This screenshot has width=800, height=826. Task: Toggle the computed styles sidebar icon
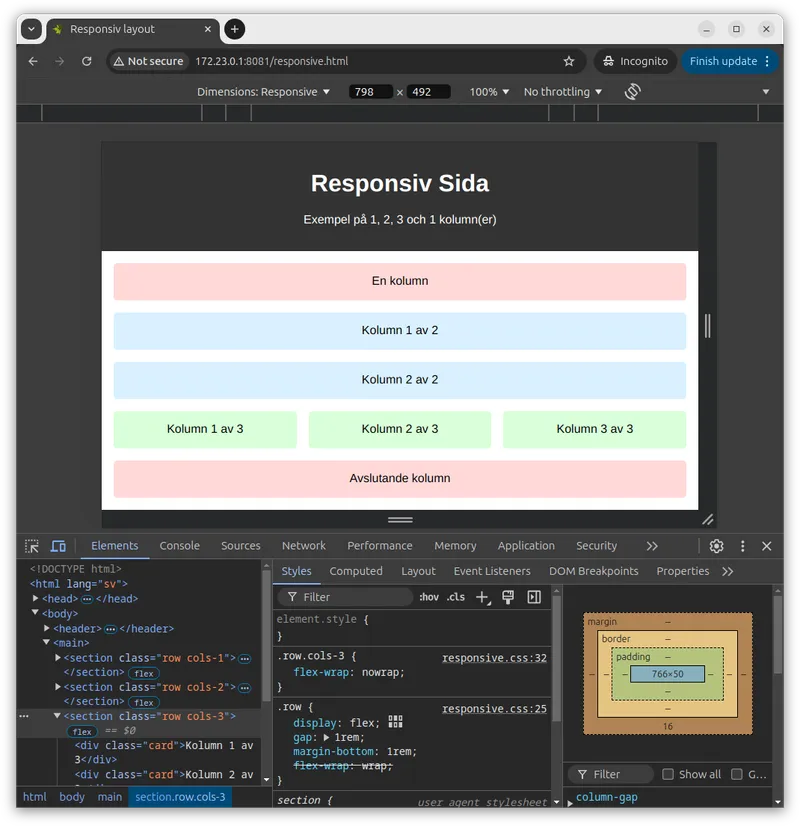pos(534,597)
